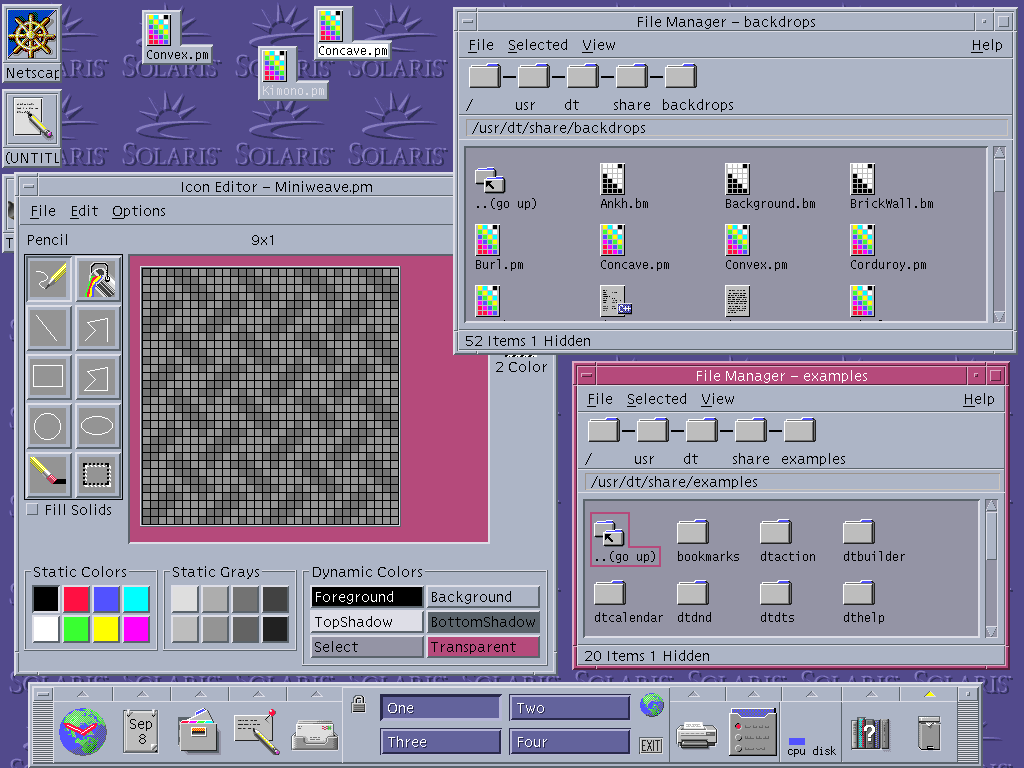Pick the Ellipse drawing tool
Image resolution: width=1024 pixels, height=768 pixels.
pos(98,426)
